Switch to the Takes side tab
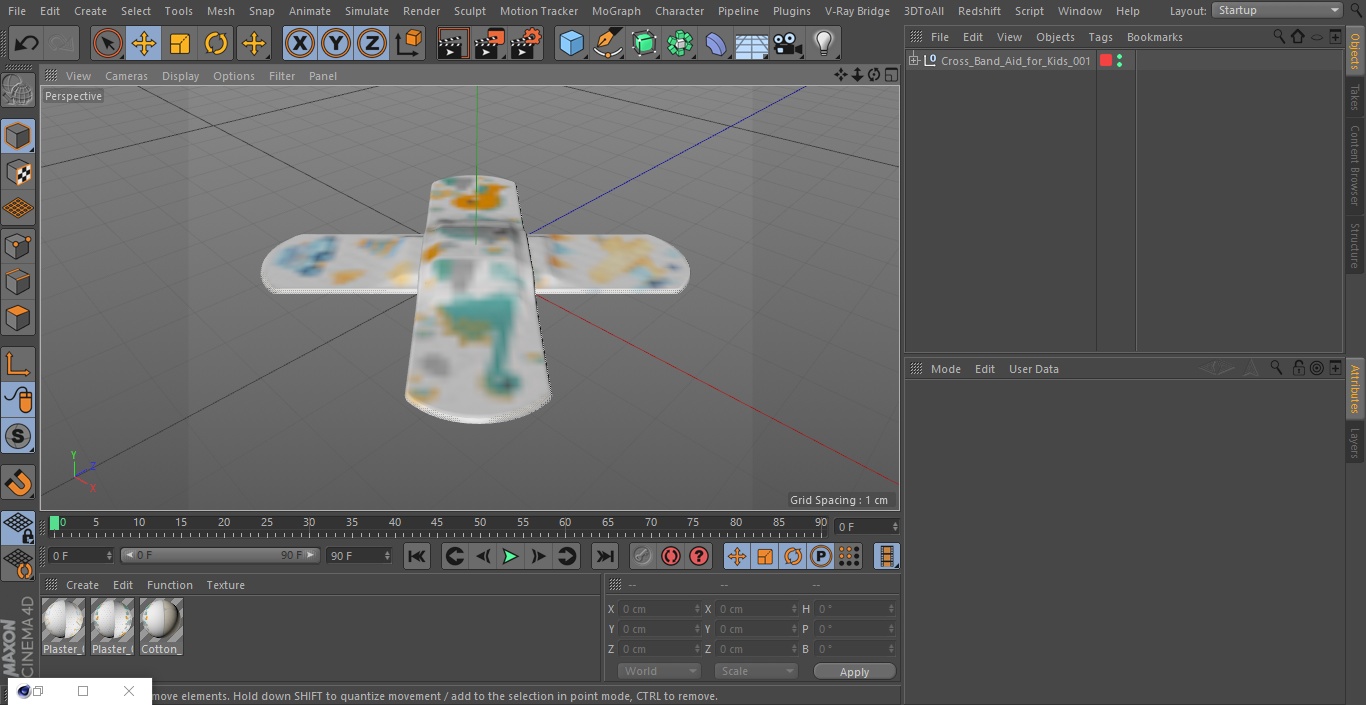1366x705 pixels. [1355, 97]
